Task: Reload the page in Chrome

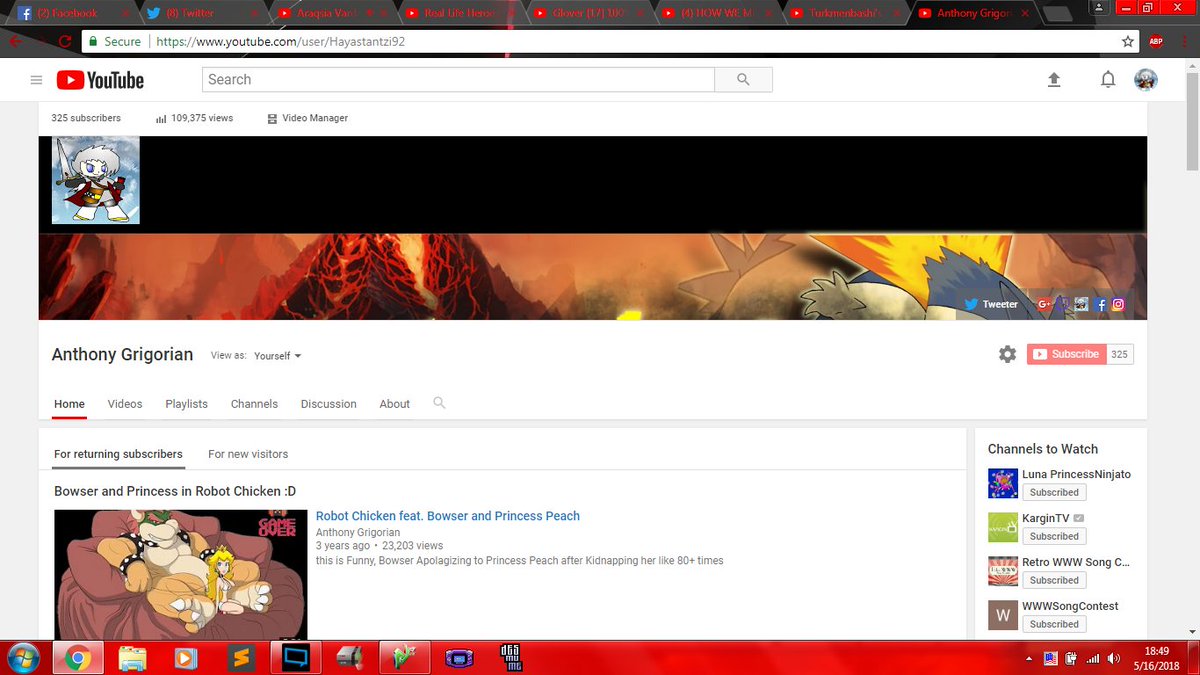Action: click(x=65, y=42)
